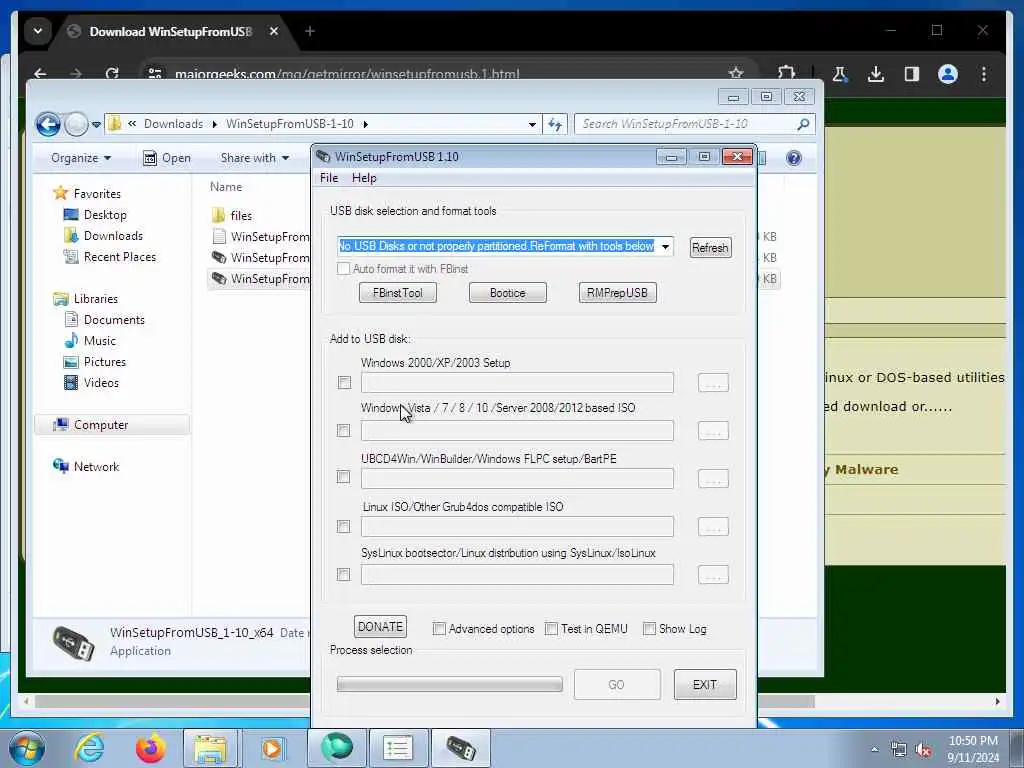The height and width of the screenshot is (768, 1024).
Task: Click Explorer back arrow button
Action: [x=48, y=124]
